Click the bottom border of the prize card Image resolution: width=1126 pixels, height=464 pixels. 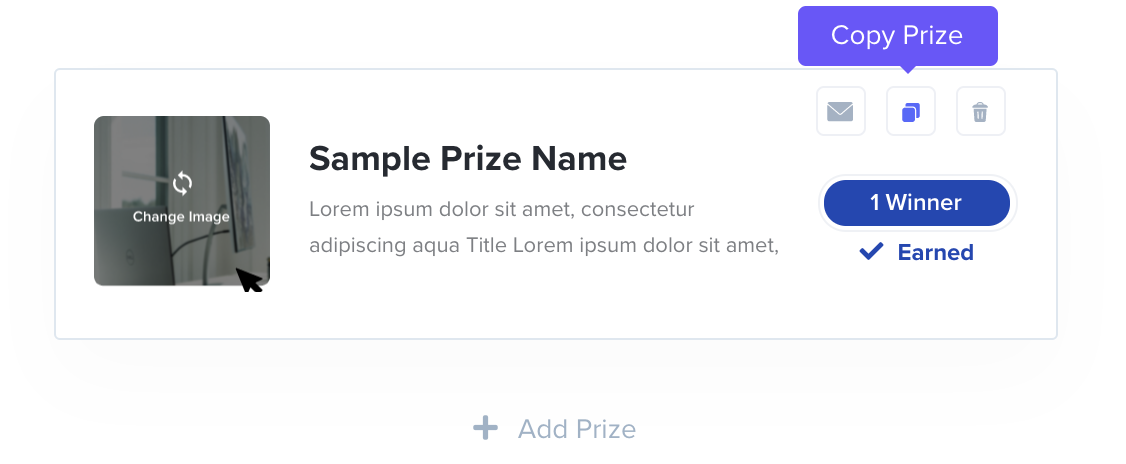coord(555,338)
